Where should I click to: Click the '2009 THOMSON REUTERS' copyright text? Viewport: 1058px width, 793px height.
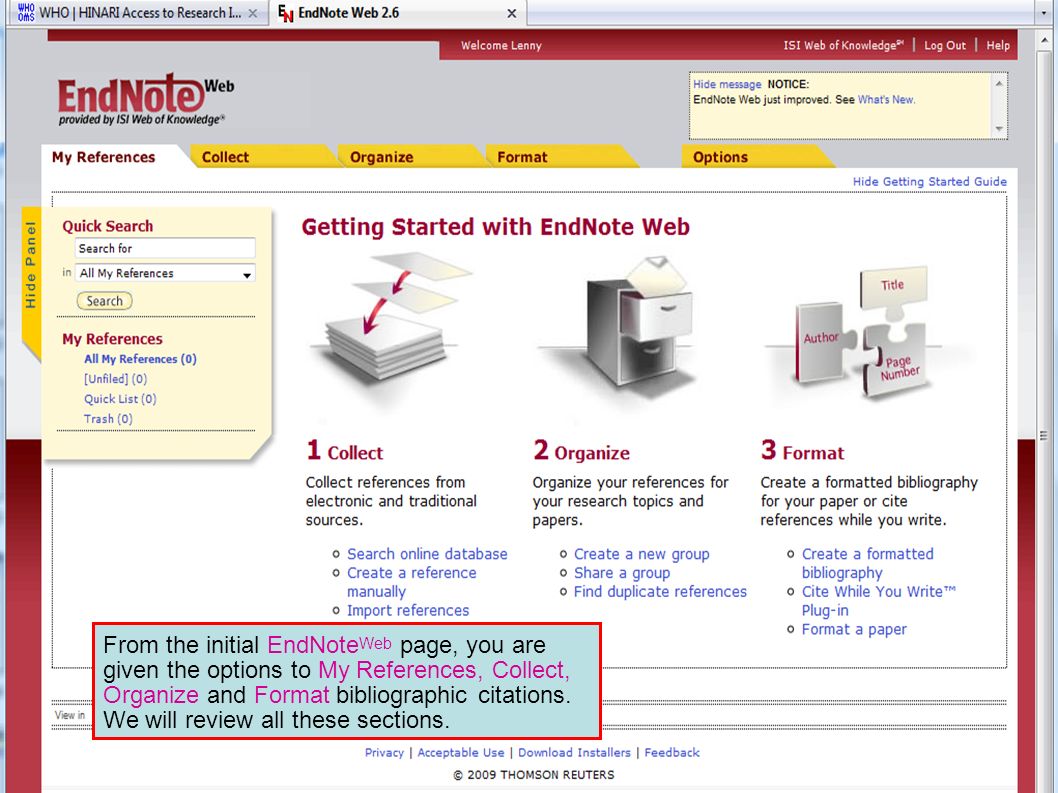point(534,775)
